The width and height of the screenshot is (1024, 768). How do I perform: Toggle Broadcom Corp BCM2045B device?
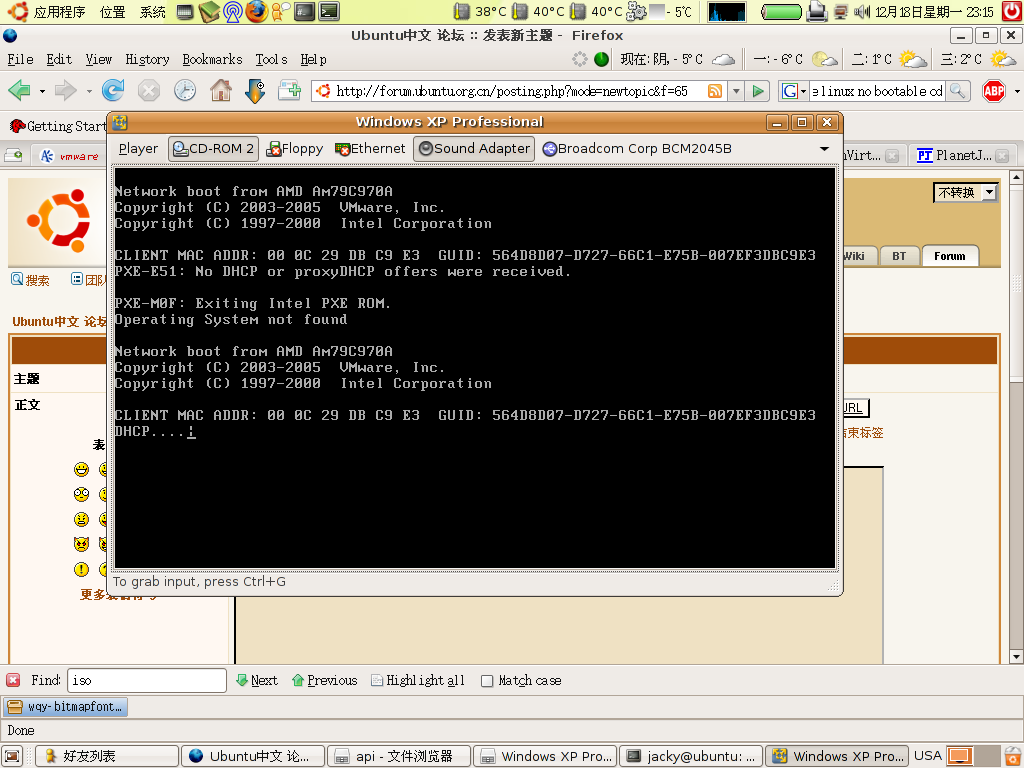point(637,149)
